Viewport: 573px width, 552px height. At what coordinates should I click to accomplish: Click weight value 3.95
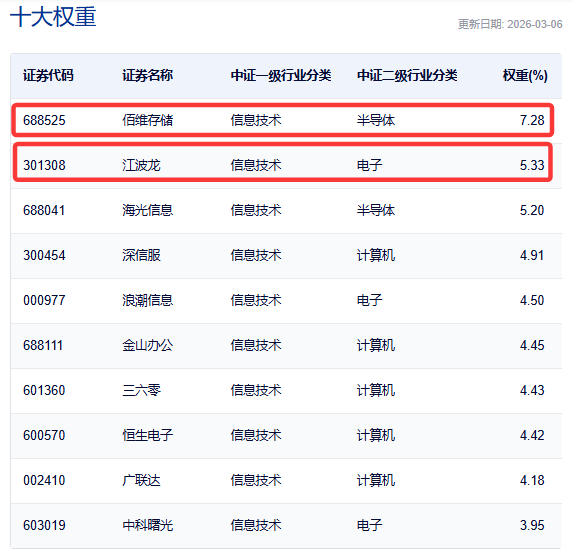coord(532,525)
